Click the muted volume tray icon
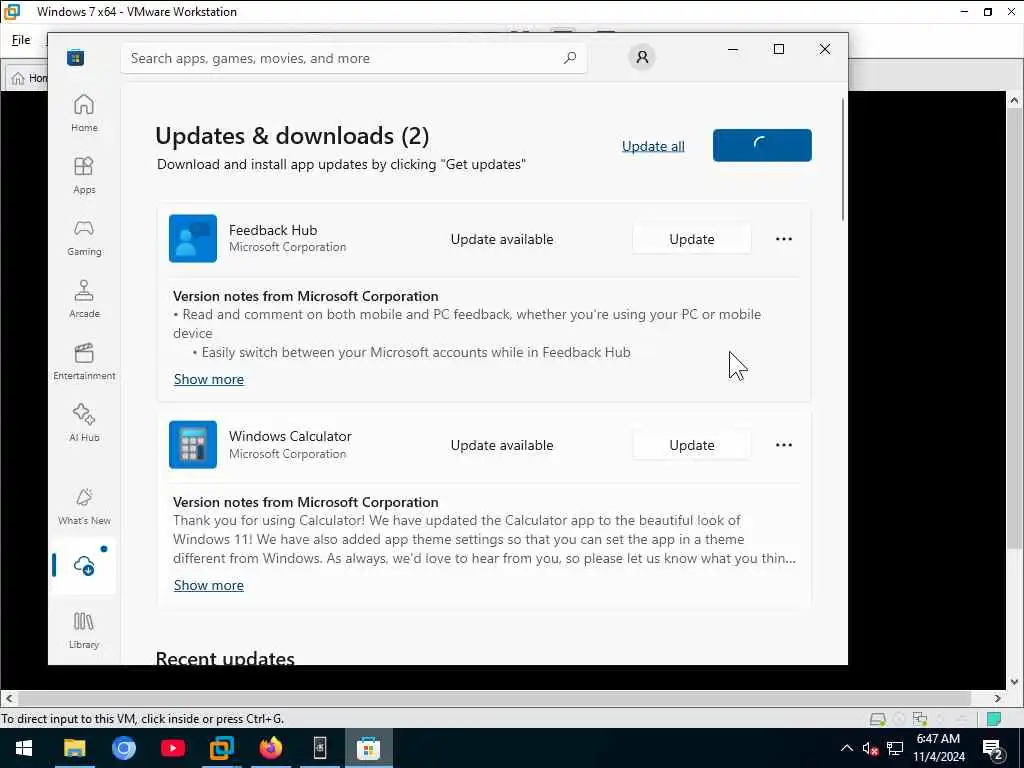 (870, 748)
